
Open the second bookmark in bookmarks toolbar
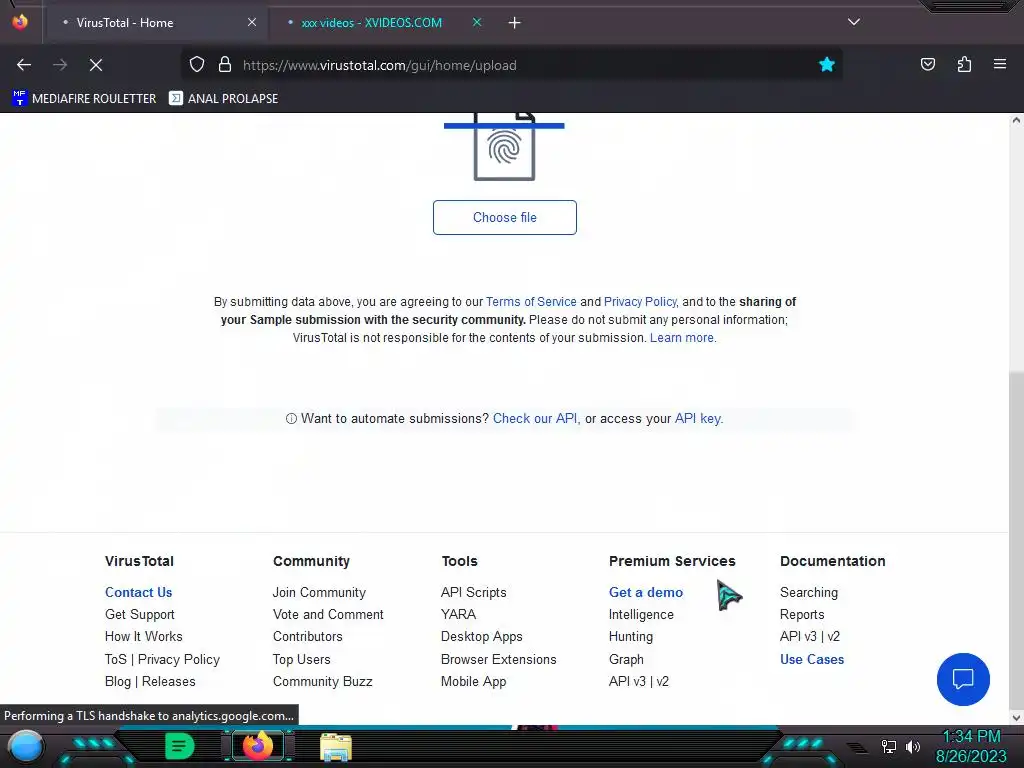223,99
